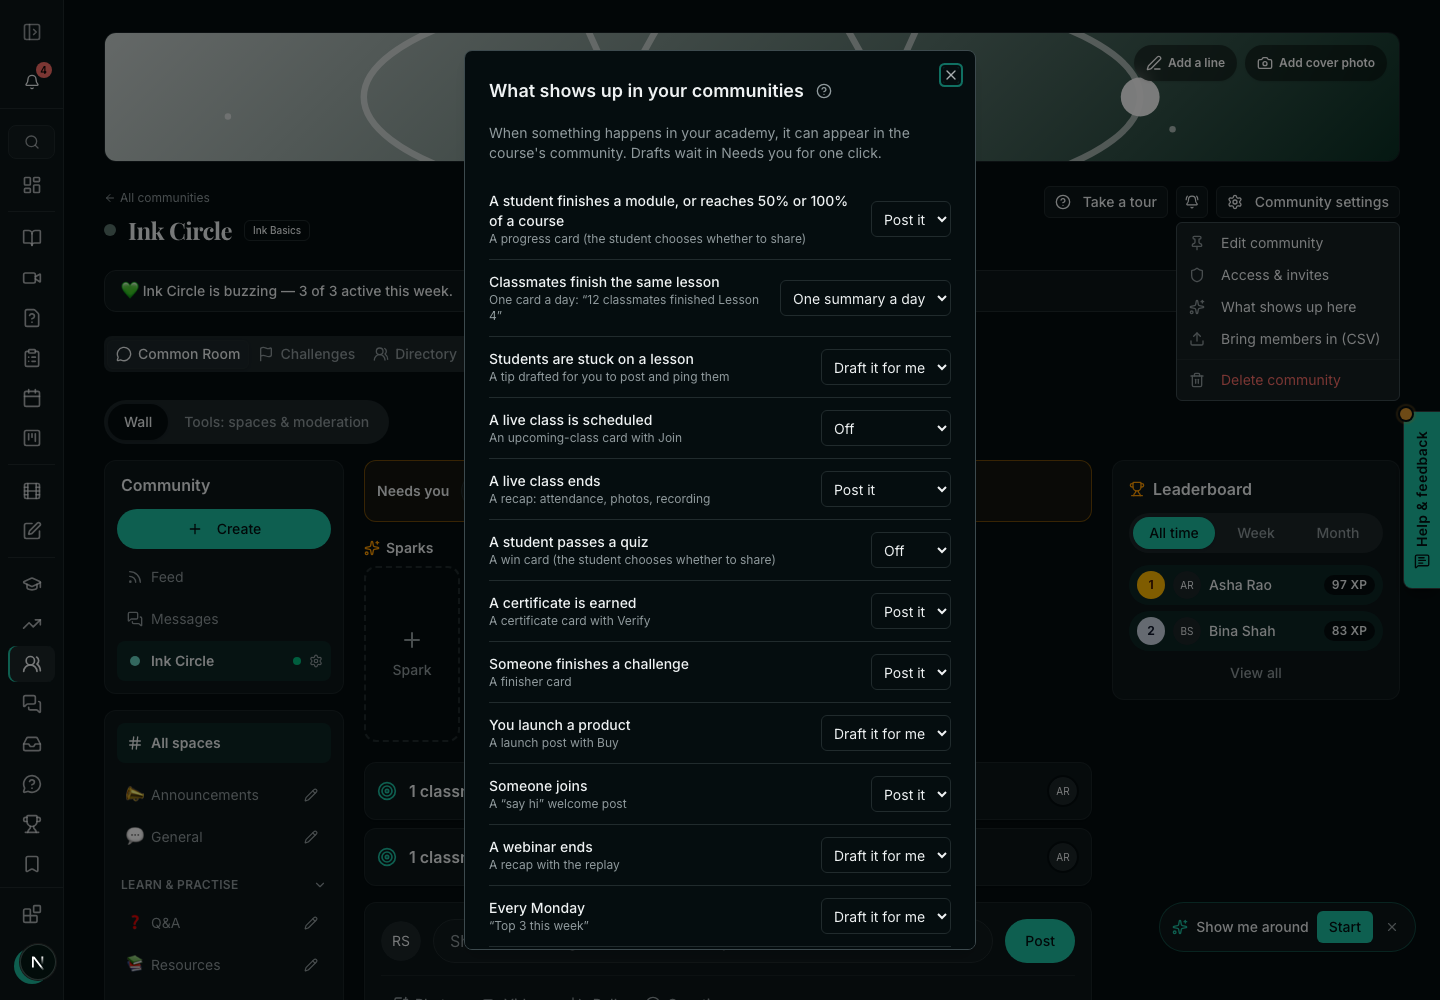Click the search icon in the sidebar

(x=32, y=142)
